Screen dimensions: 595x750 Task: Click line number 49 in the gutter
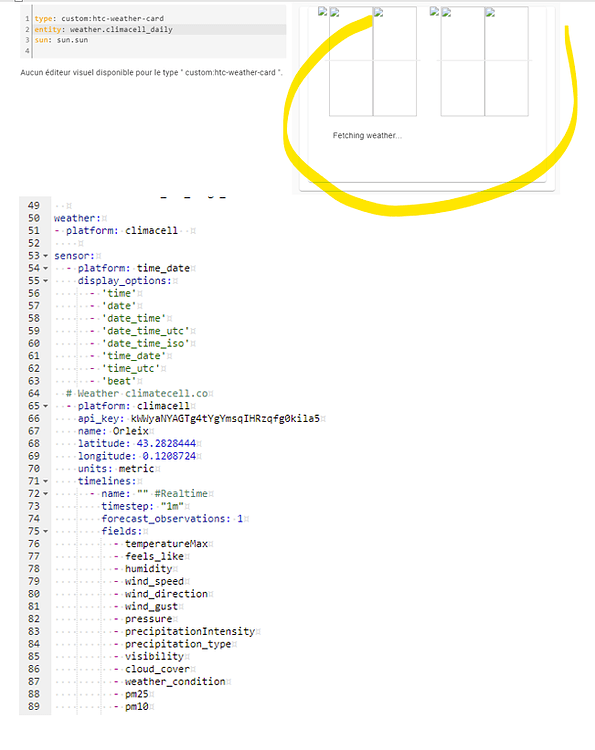click(33, 206)
